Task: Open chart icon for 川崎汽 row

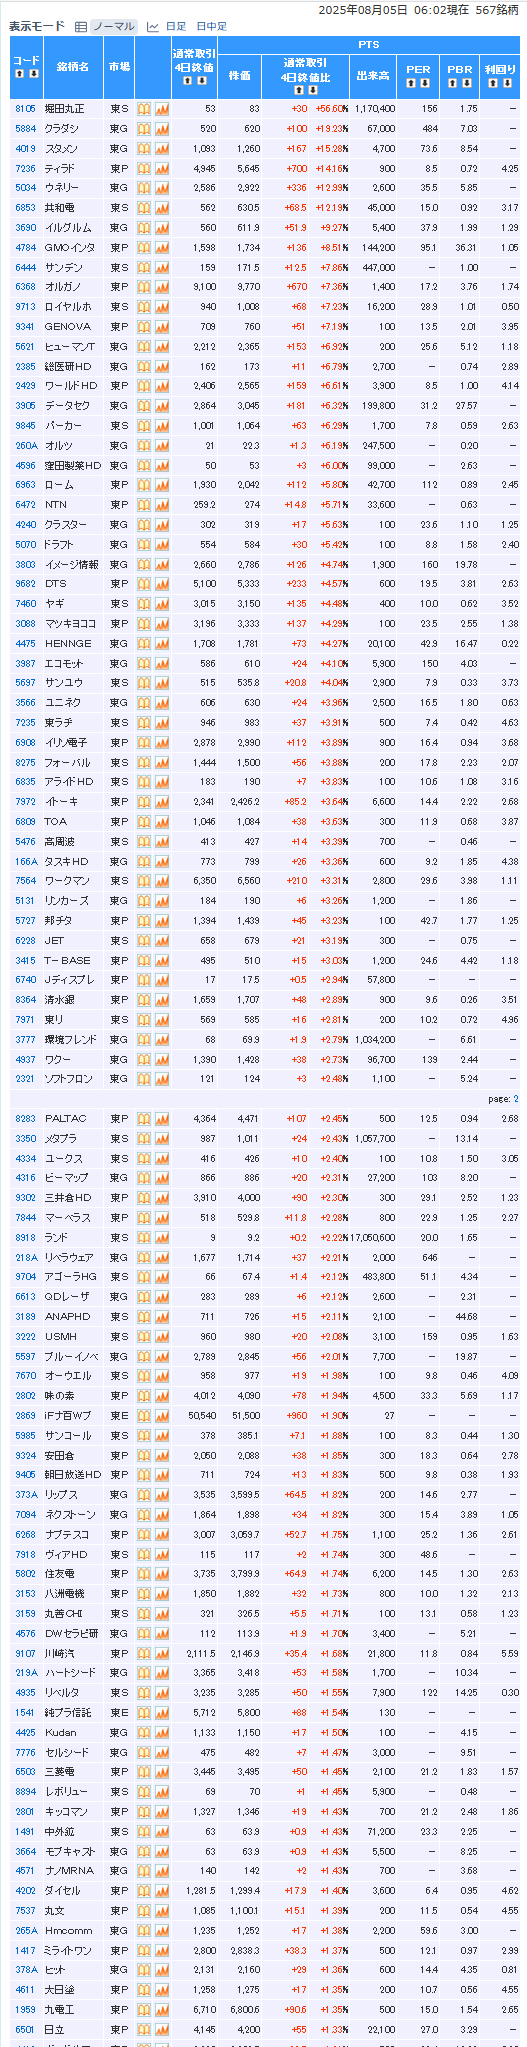Action: click(x=162, y=1654)
